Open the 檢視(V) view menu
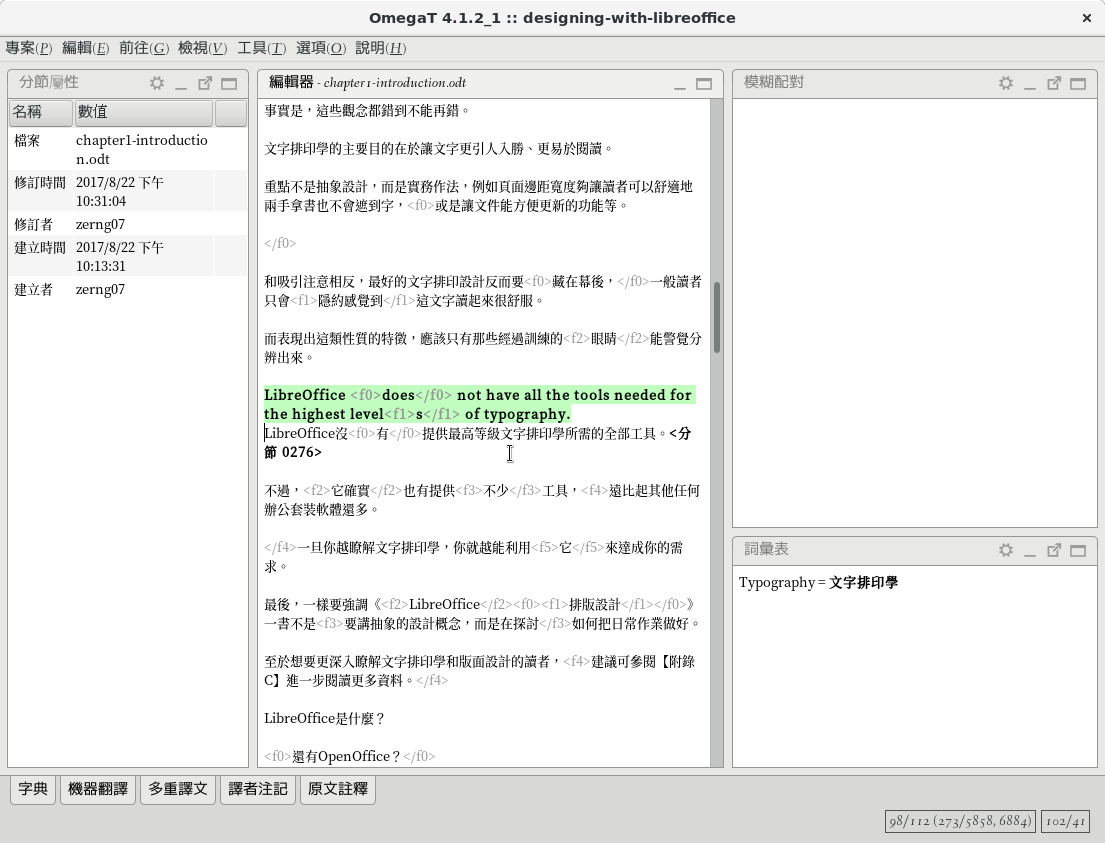Image resolution: width=1105 pixels, height=843 pixels. [x=202, y=48]
